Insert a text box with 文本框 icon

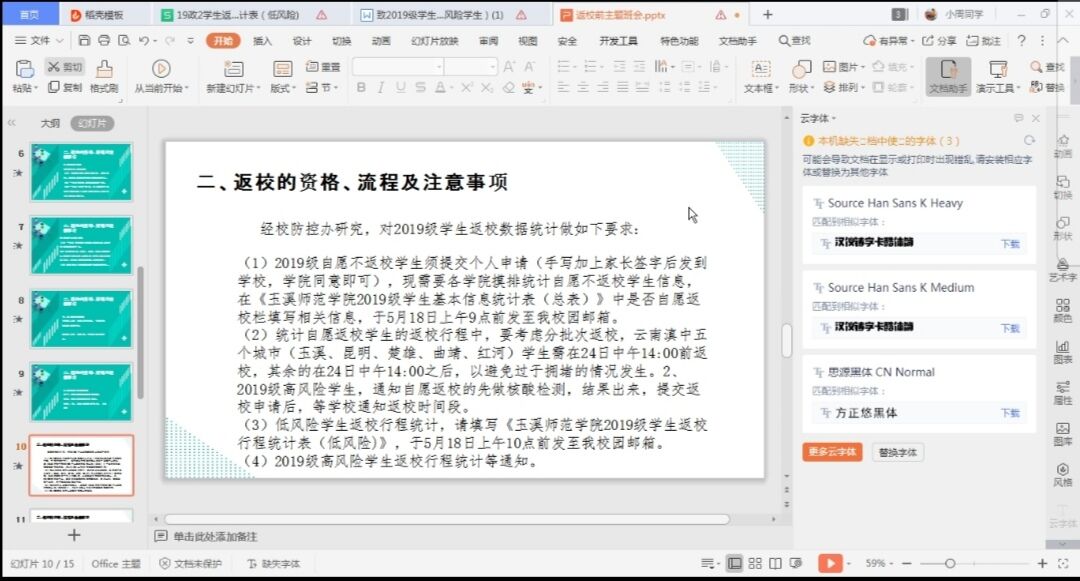pyautogui.click(x=760, y=68)
